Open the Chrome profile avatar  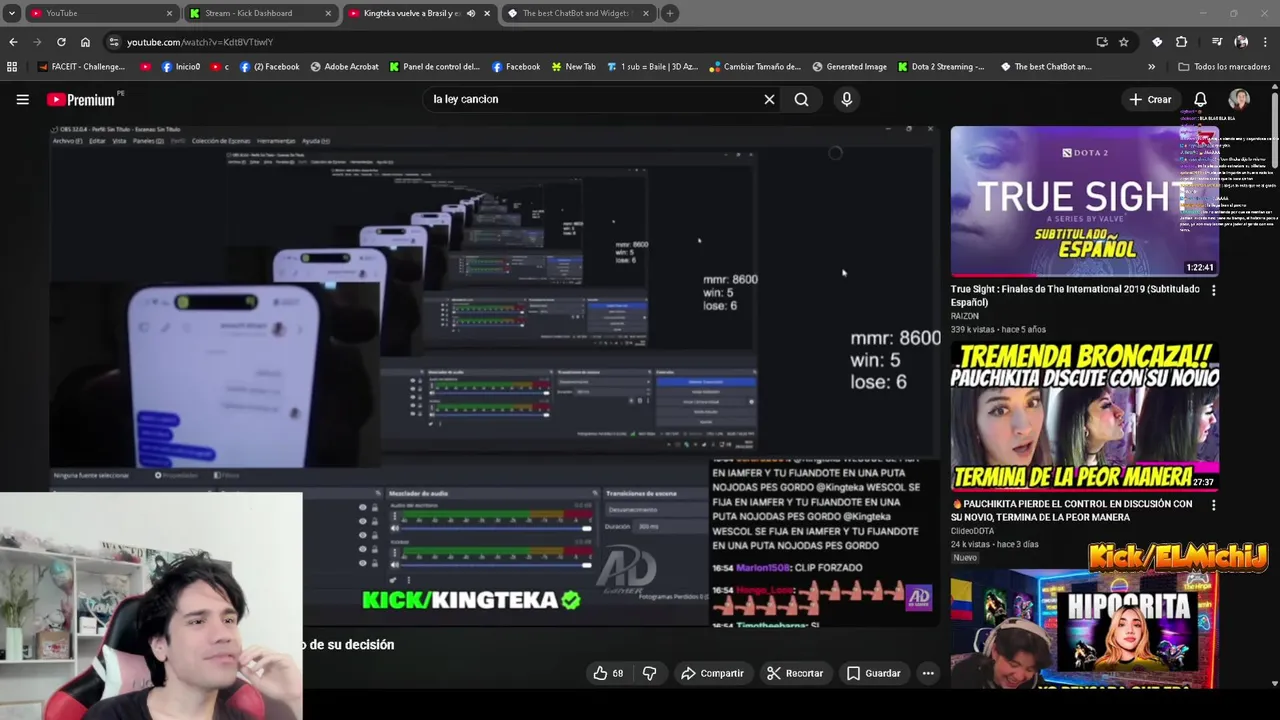(x=1241, y=42)
